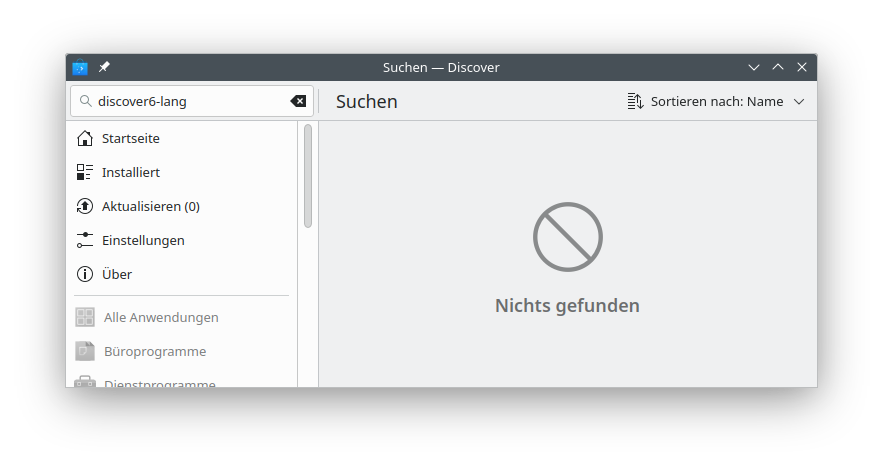Select Einstellungen in the sidebar
Screen dimensions: 884x466
click(143, 240)
